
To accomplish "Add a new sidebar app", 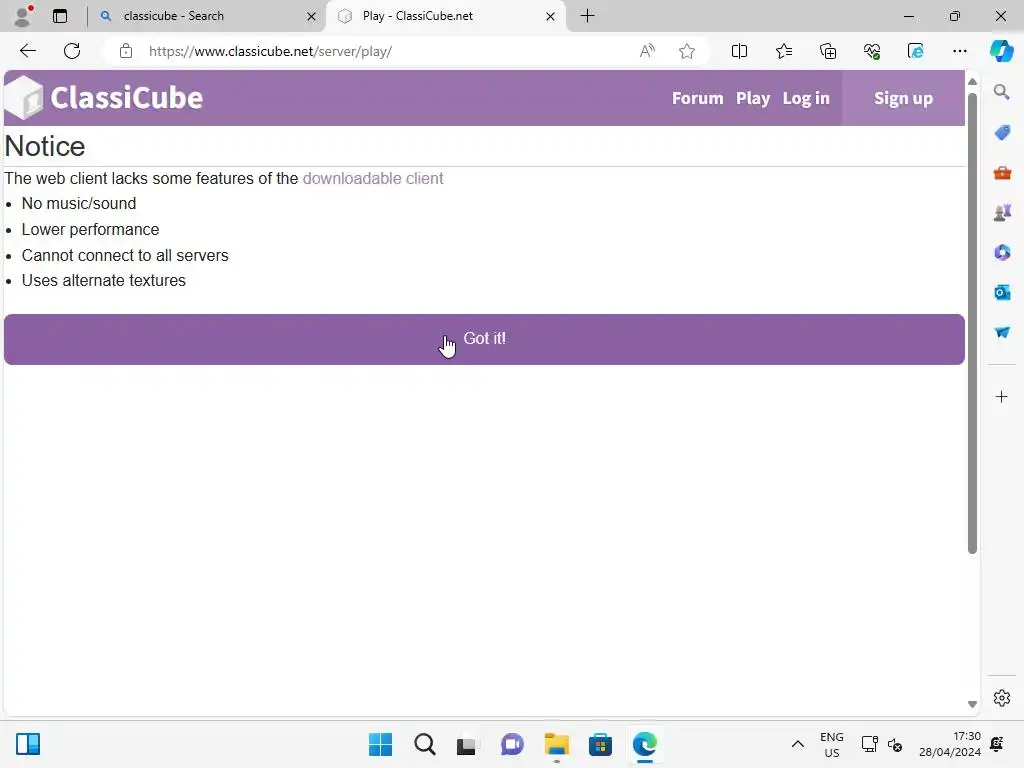I will 1002,396.
